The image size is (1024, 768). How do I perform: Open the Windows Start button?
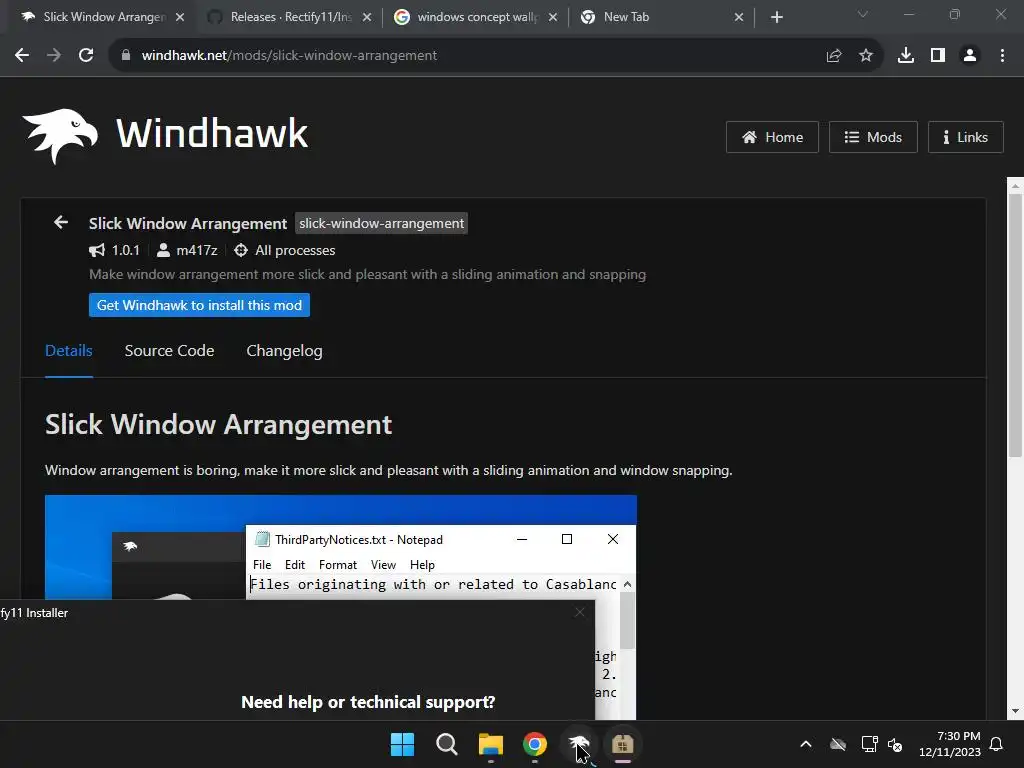point(402,744)
